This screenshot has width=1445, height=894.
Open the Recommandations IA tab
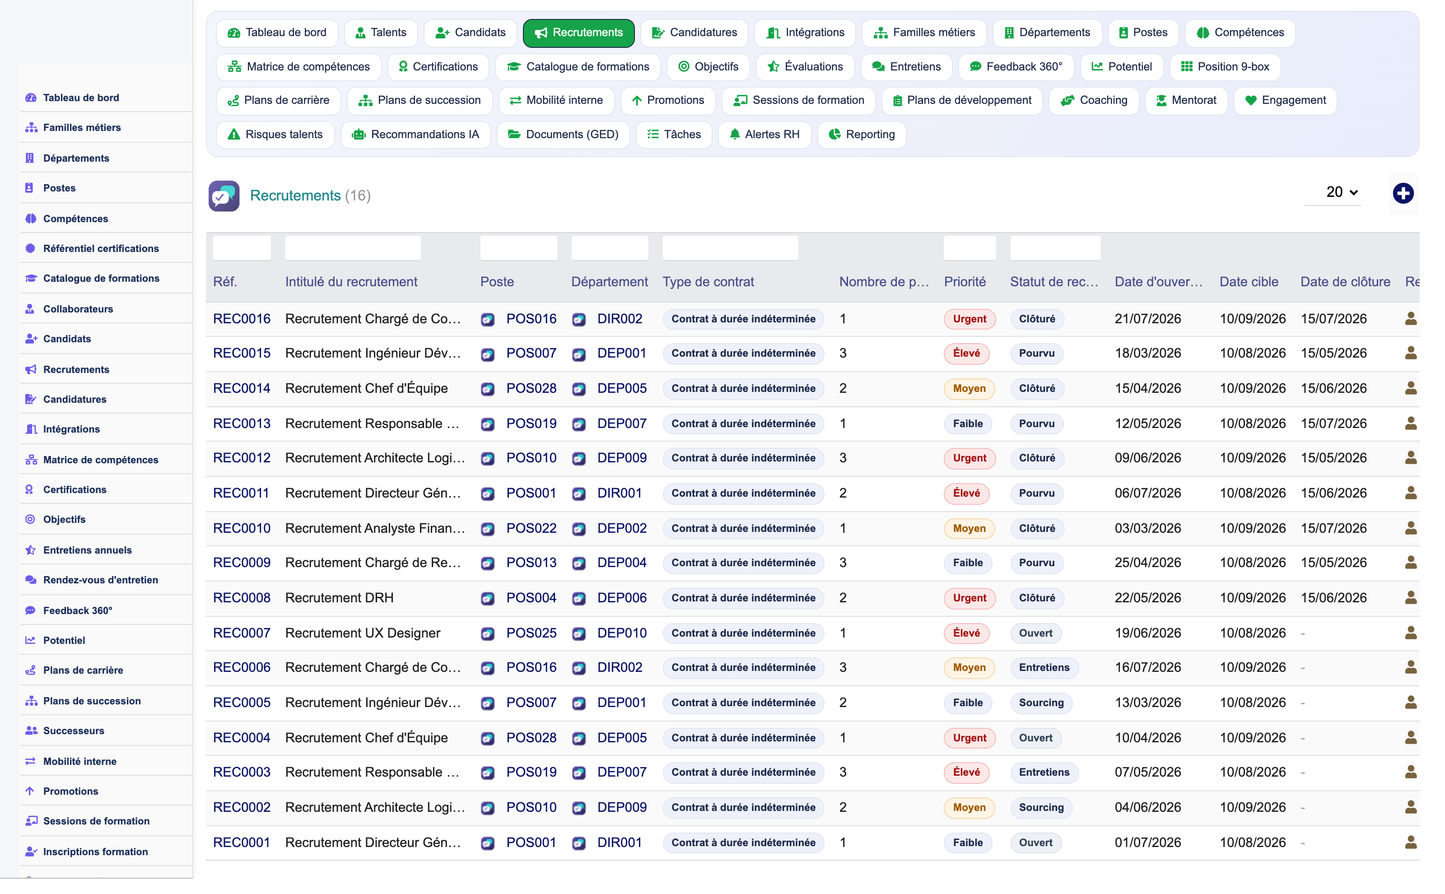415,135
